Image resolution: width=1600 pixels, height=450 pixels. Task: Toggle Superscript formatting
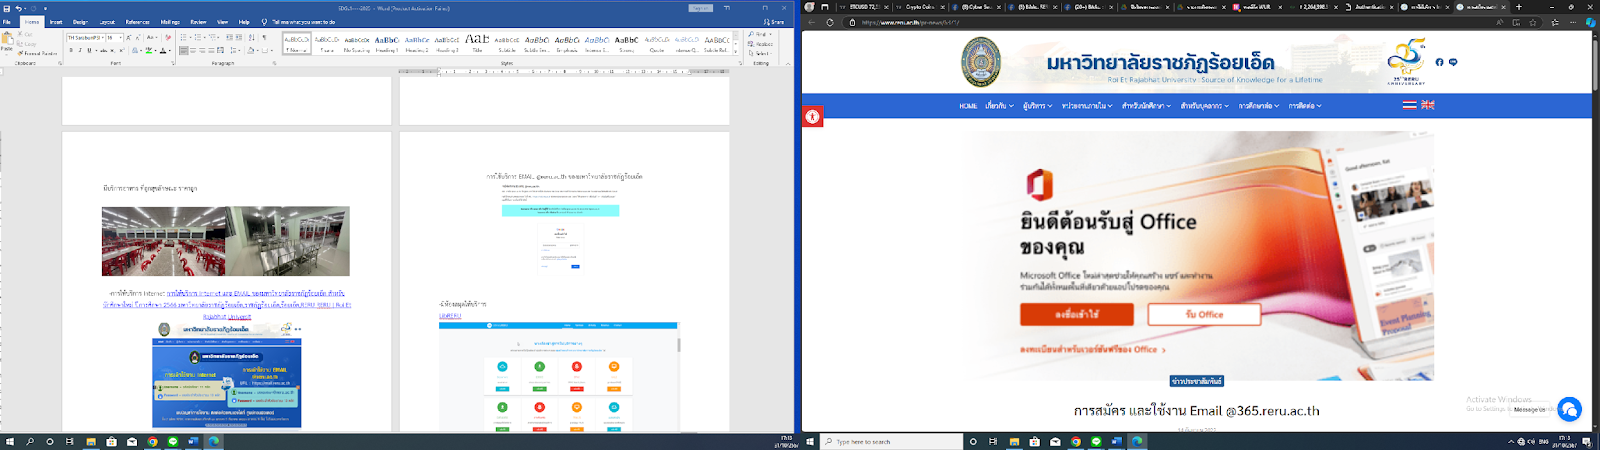pyautogui.click(x=122, y=50)
